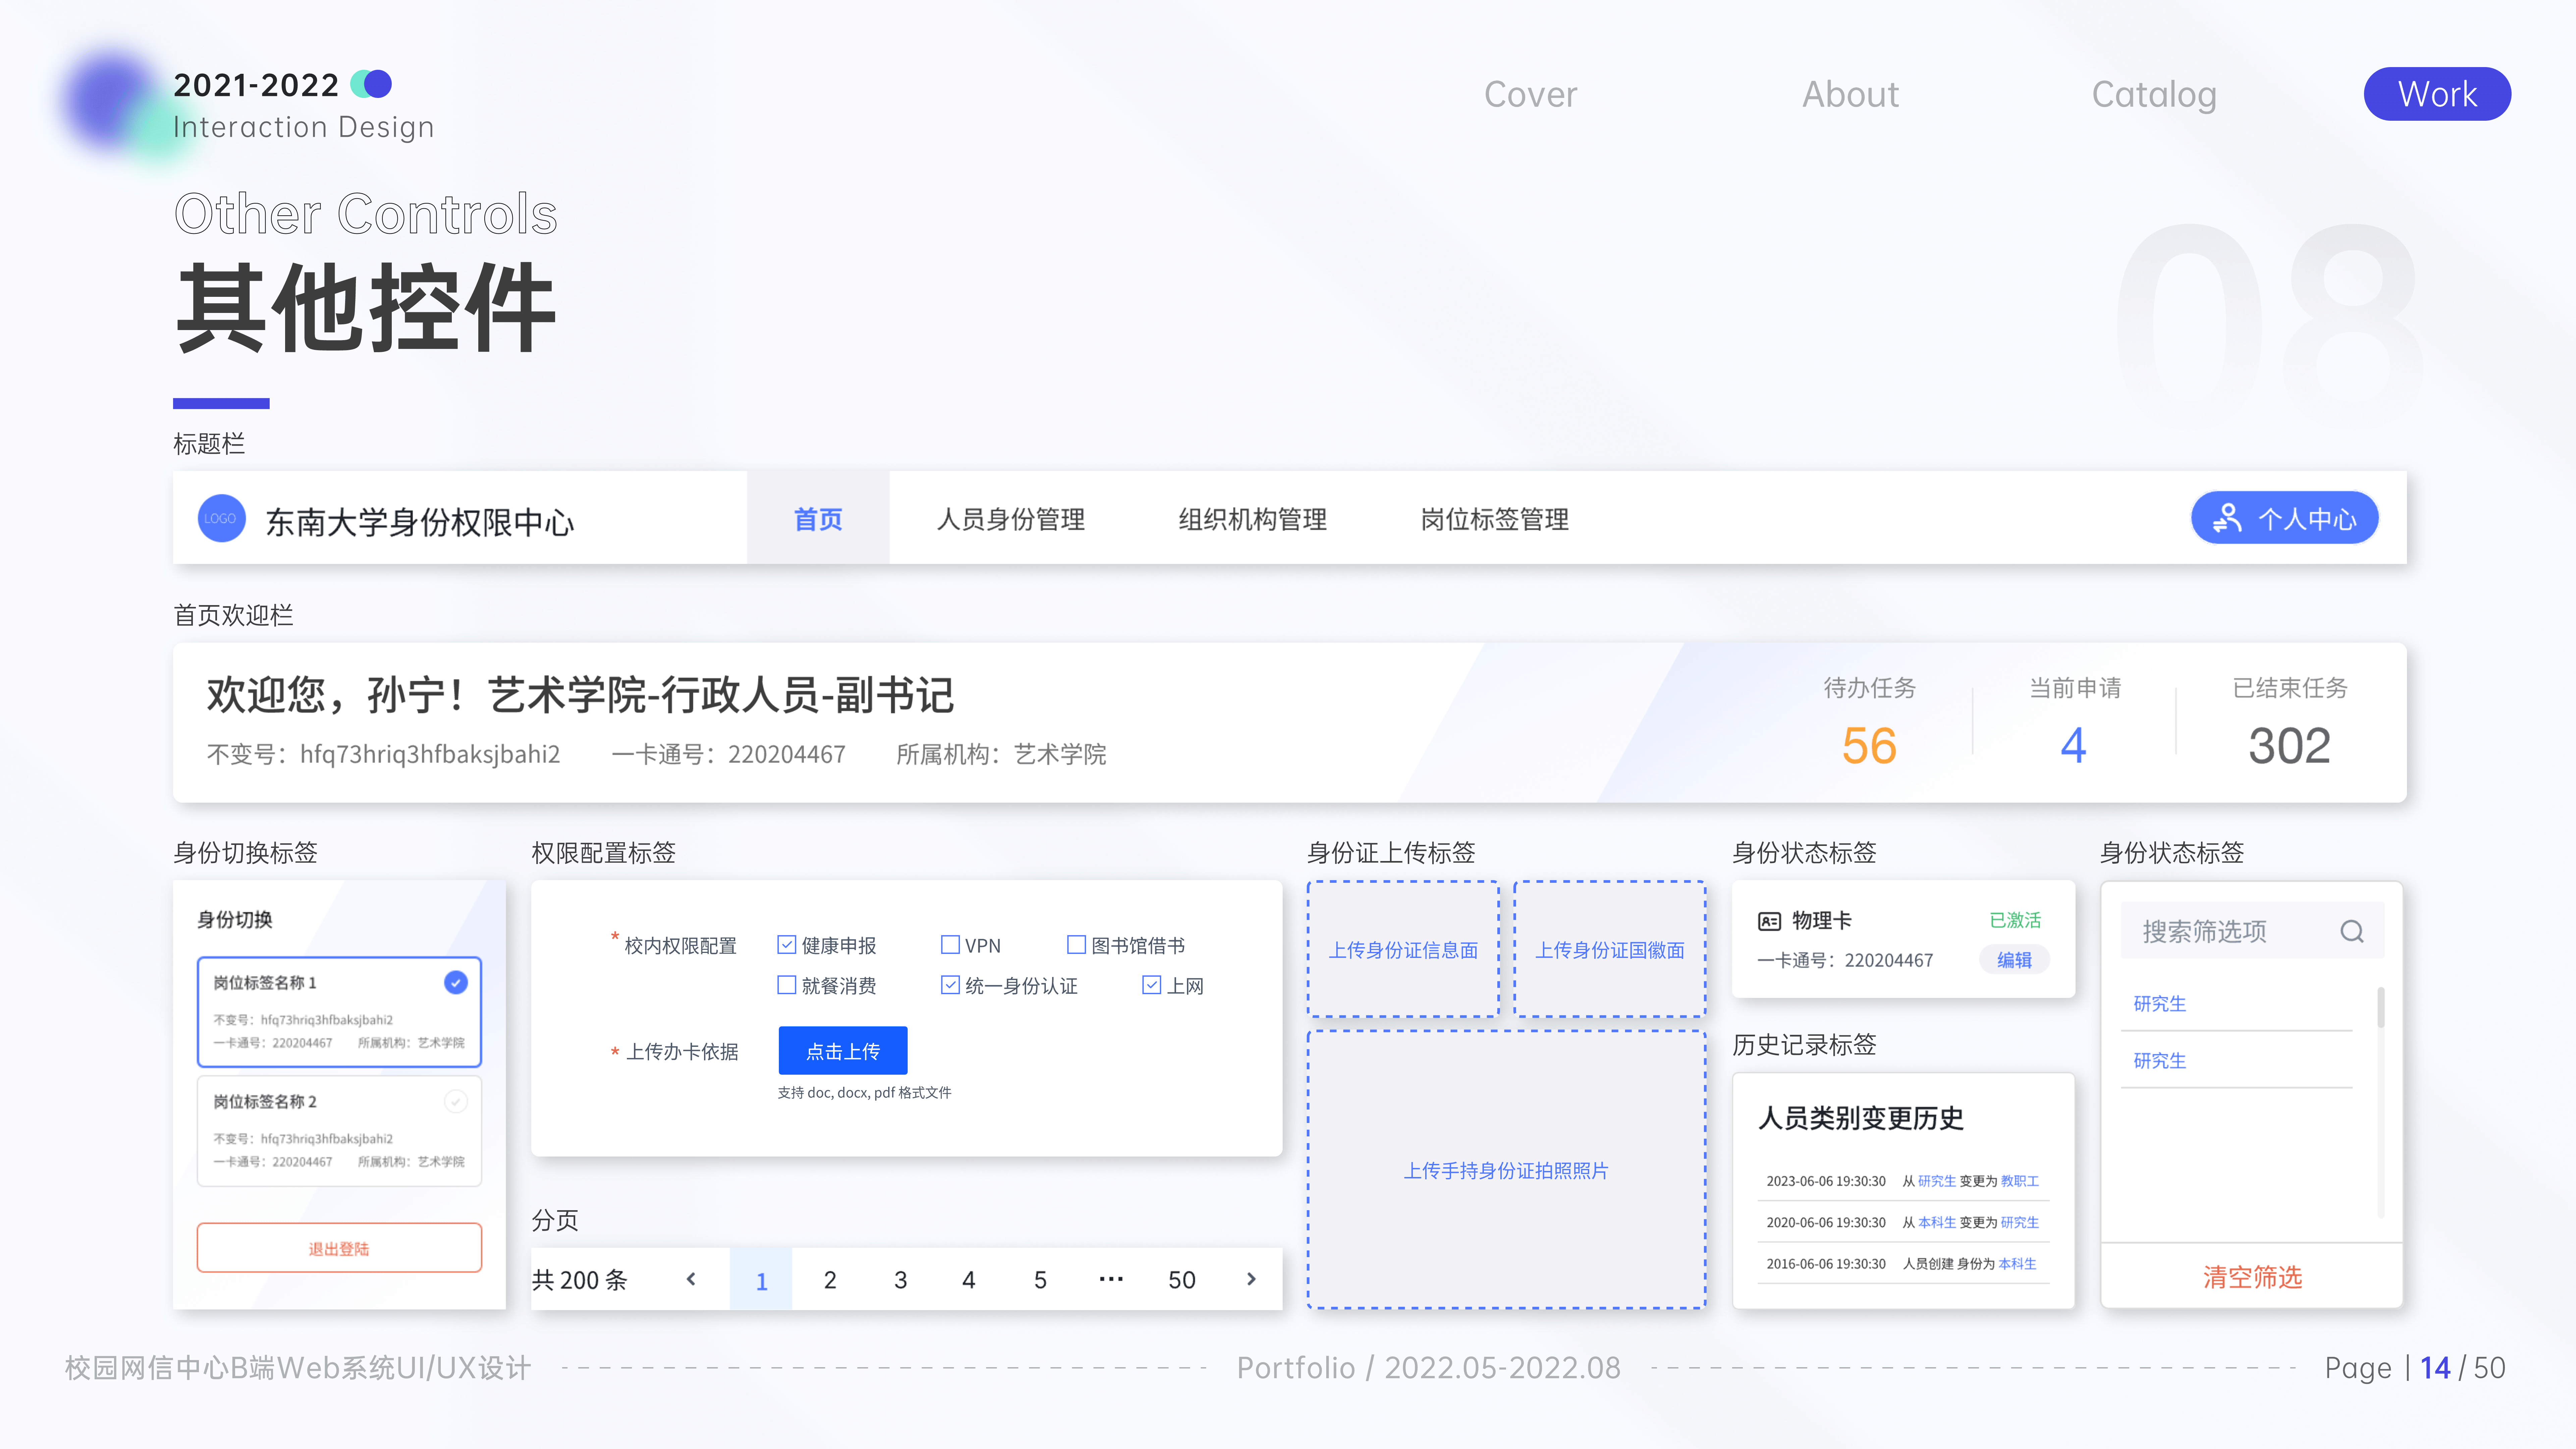The image size is (2576, 1449).
Task: Click the 待办任务 count 56
Action: pyautogui.click(x=1869, y=746)
